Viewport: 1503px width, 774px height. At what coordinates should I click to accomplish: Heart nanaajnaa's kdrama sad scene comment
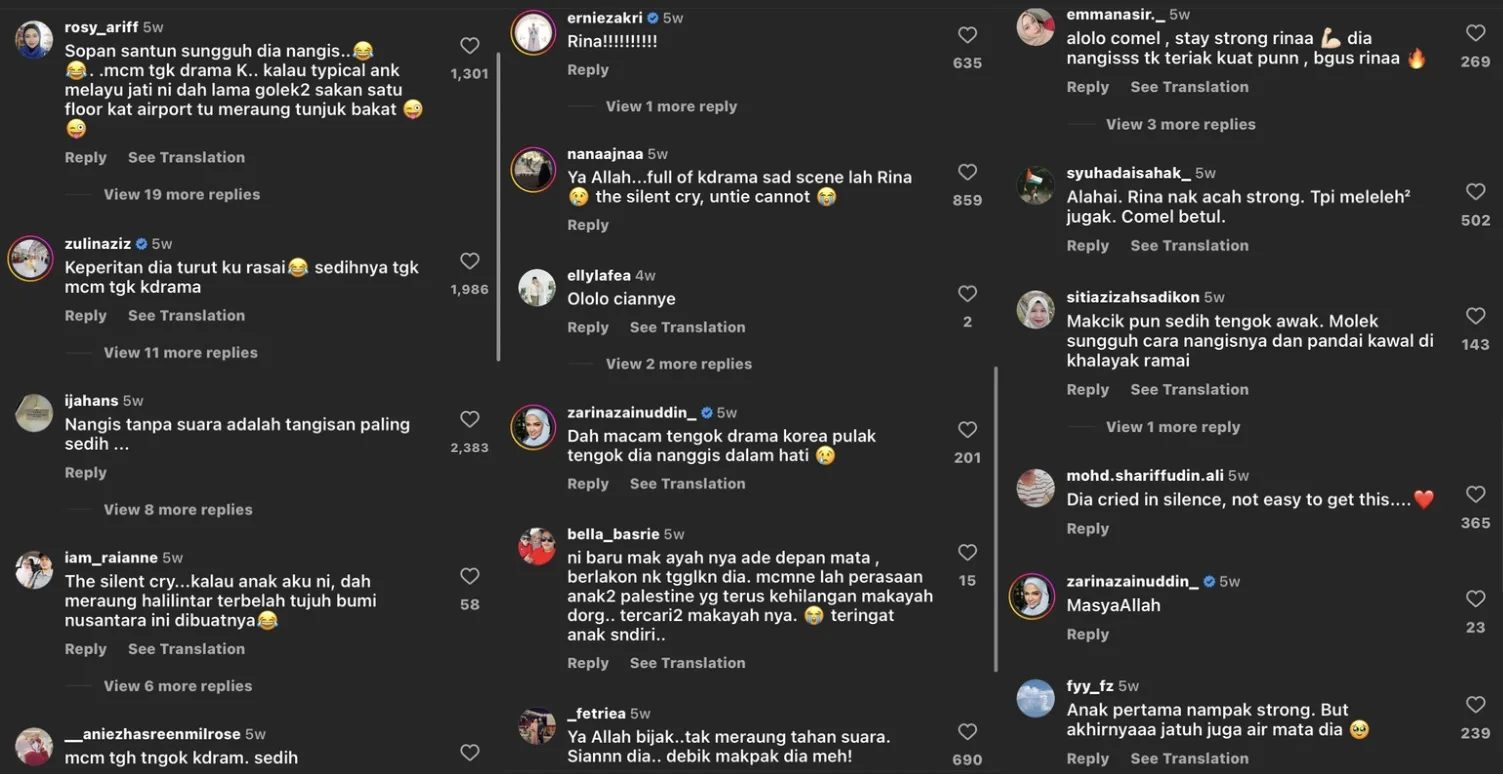pyautogui.click(x=967, y=172)
